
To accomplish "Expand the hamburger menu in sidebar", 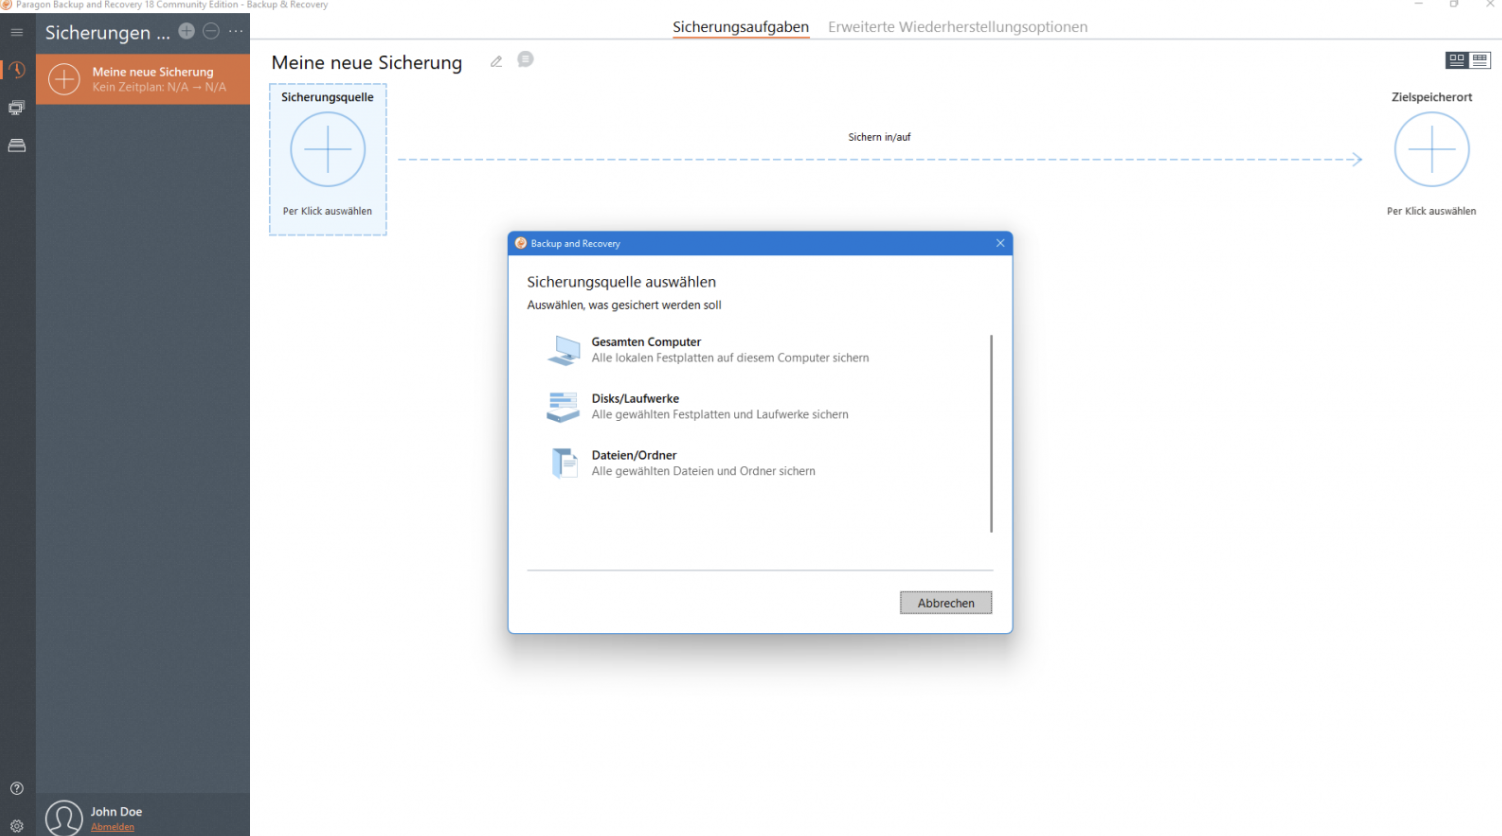I will click(x=17, y=32).
